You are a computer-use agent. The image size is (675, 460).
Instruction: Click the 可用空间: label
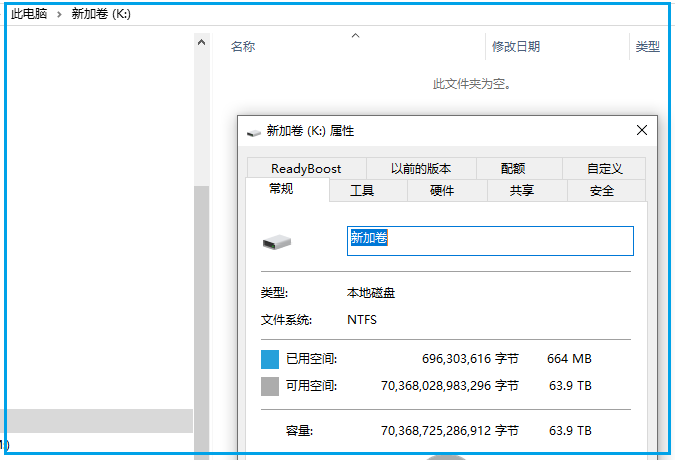(311, 386)
